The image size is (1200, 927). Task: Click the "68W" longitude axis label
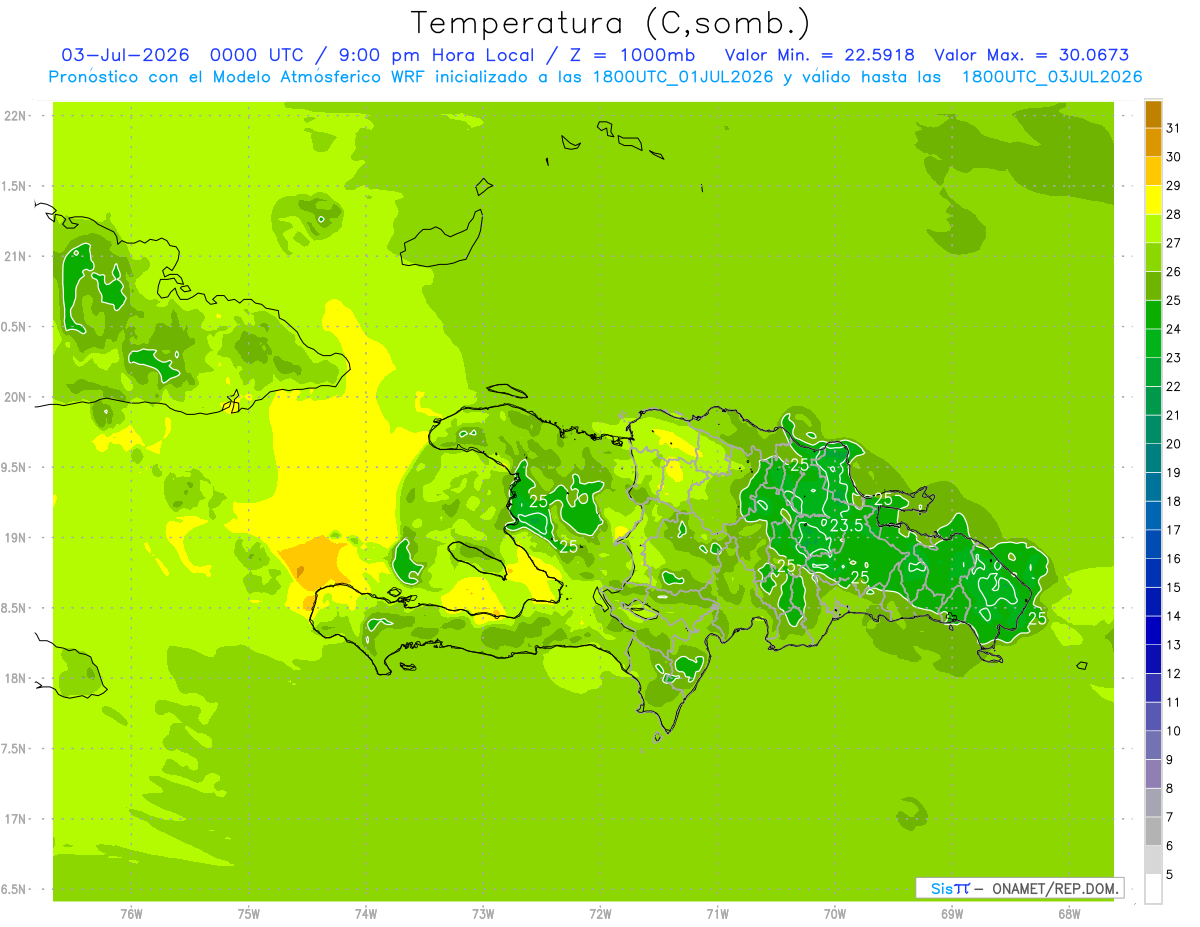(1069, 914)
